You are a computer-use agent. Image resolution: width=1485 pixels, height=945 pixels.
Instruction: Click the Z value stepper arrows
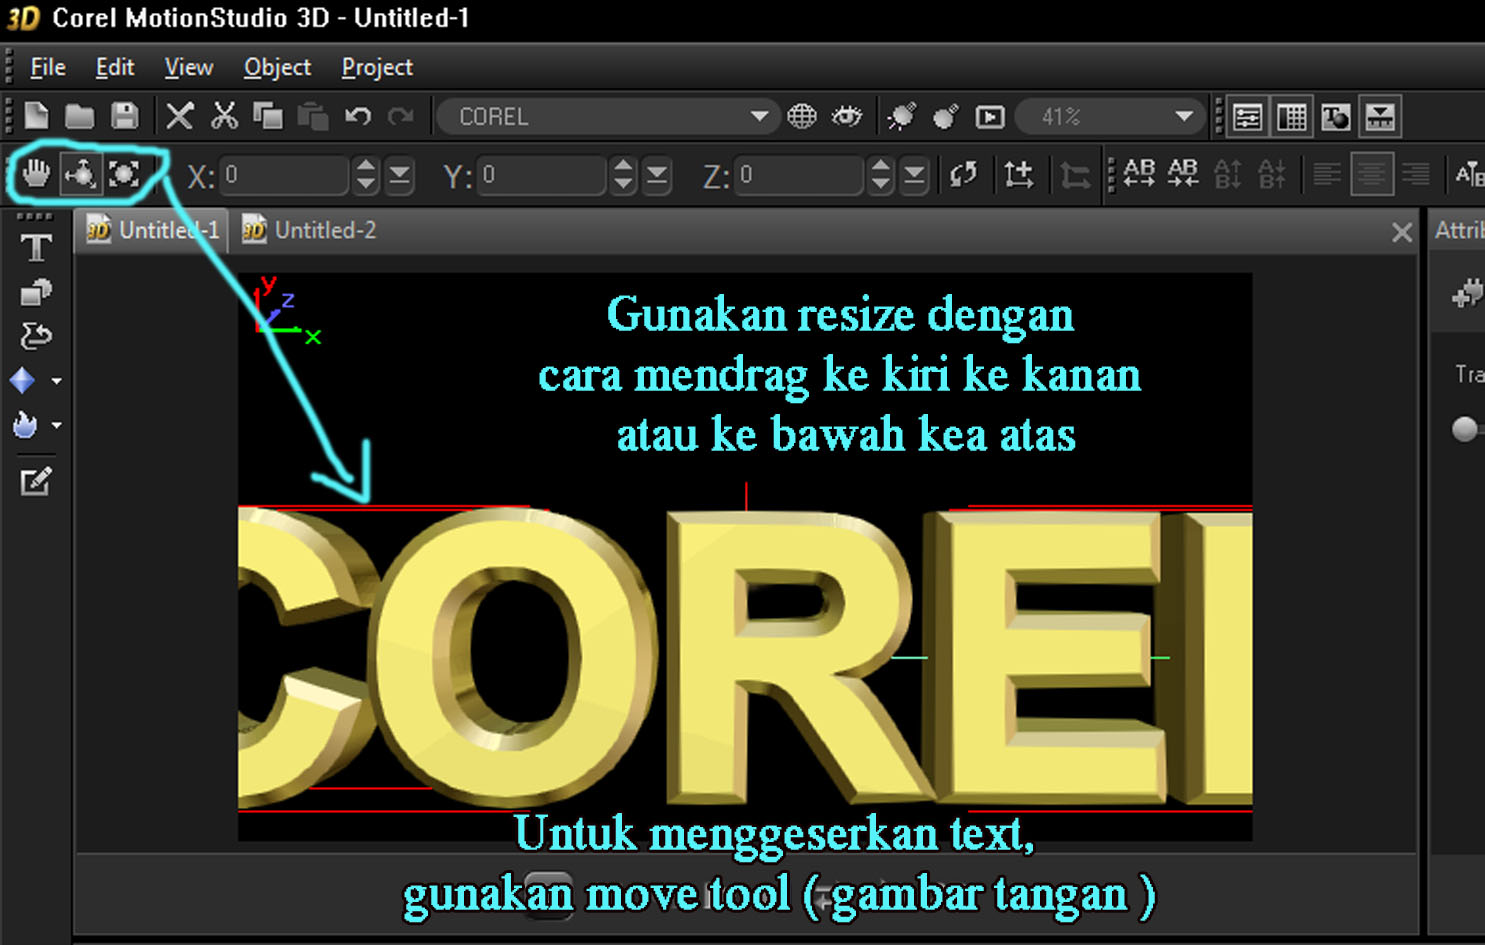pos(881,176)
